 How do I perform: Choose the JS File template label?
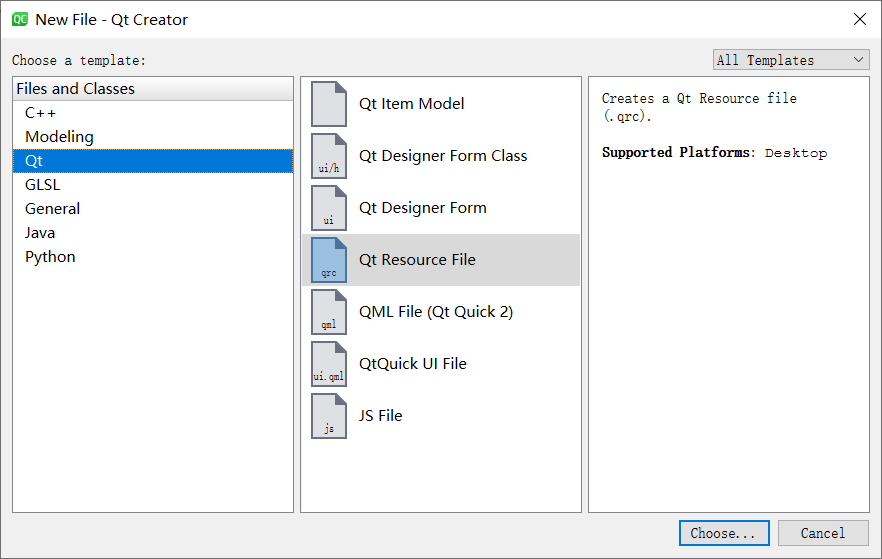[x=380, y=416]
